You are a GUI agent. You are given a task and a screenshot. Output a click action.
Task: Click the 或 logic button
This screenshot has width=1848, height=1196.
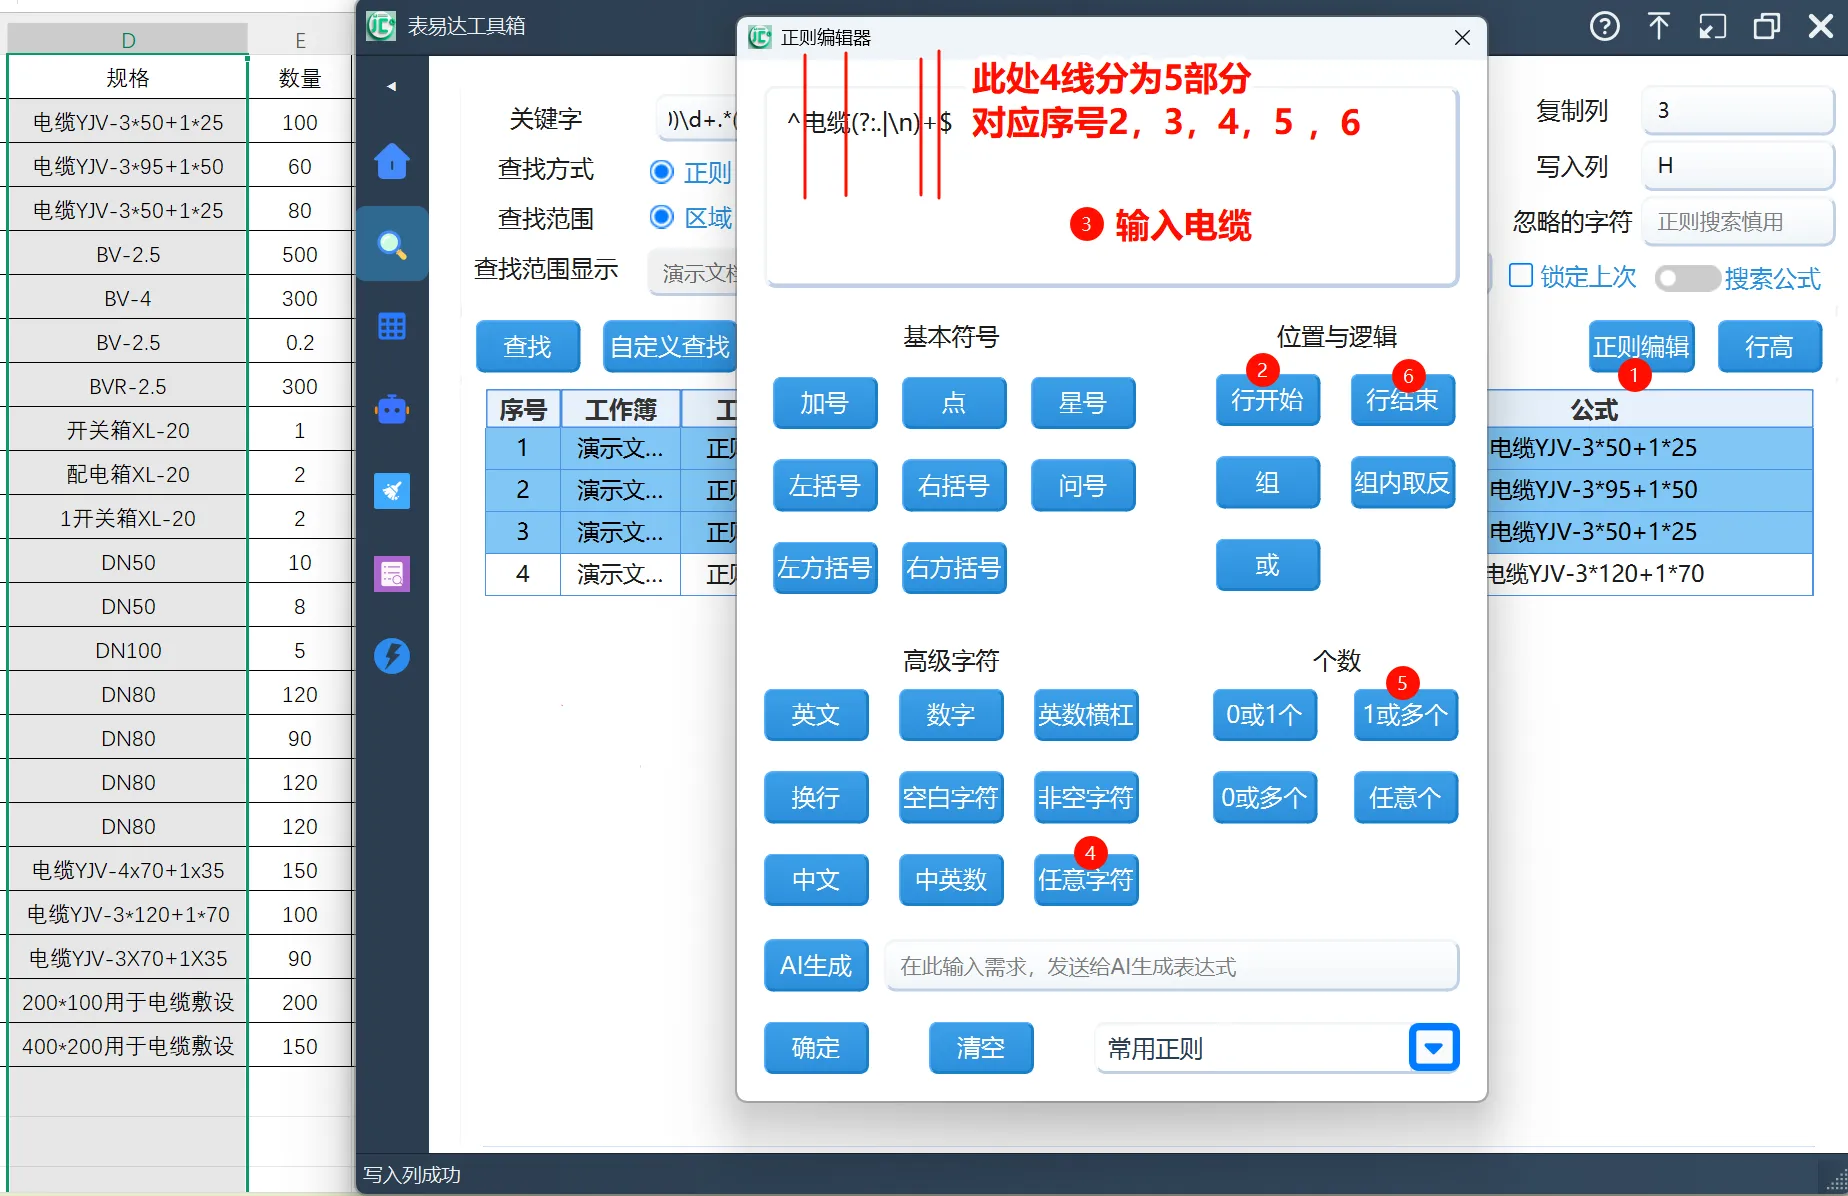(1268, 565)
